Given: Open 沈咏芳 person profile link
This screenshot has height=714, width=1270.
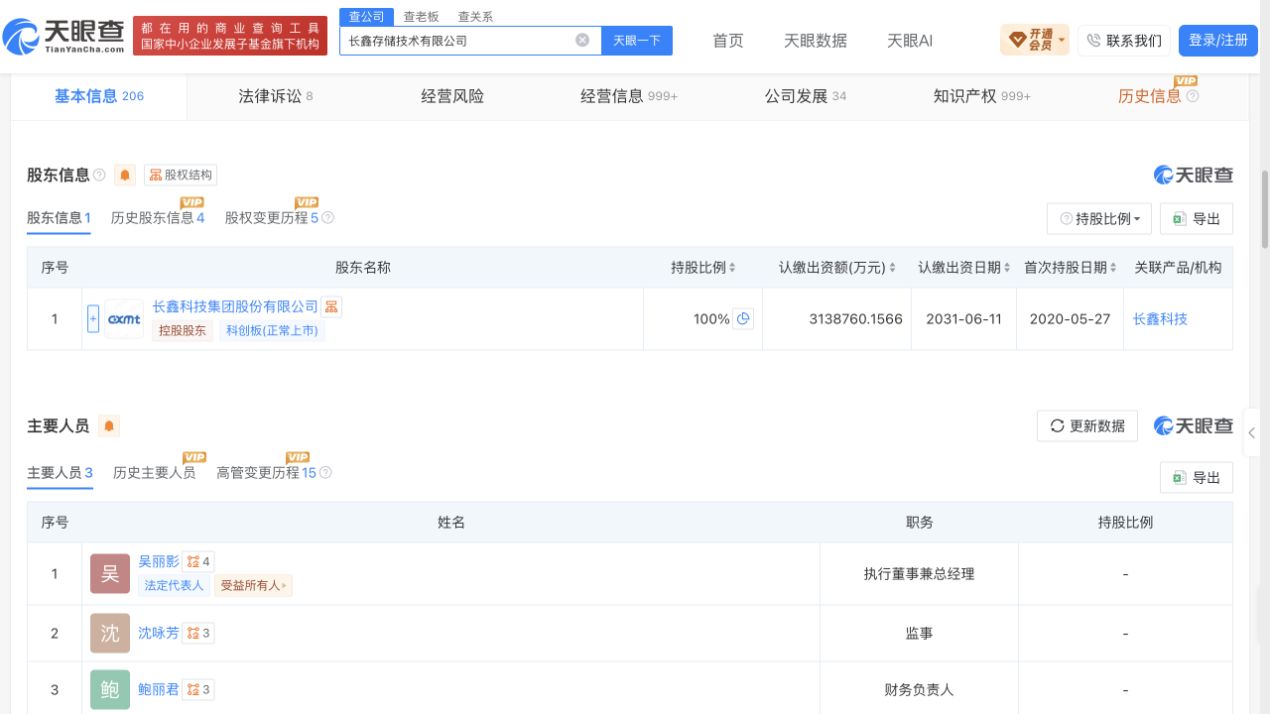Looking at the screenshot, I should (x=158, y=633).
